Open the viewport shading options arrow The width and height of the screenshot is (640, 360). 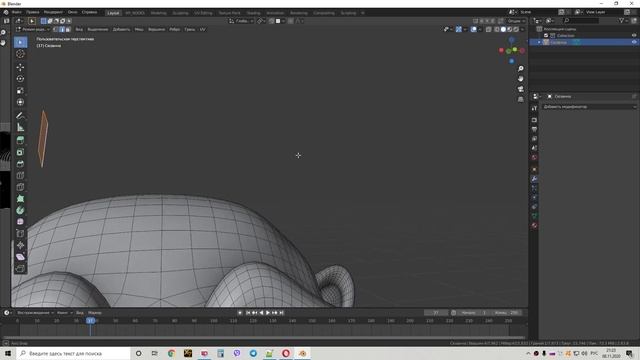pyautogui.click(x=522, y=29)
